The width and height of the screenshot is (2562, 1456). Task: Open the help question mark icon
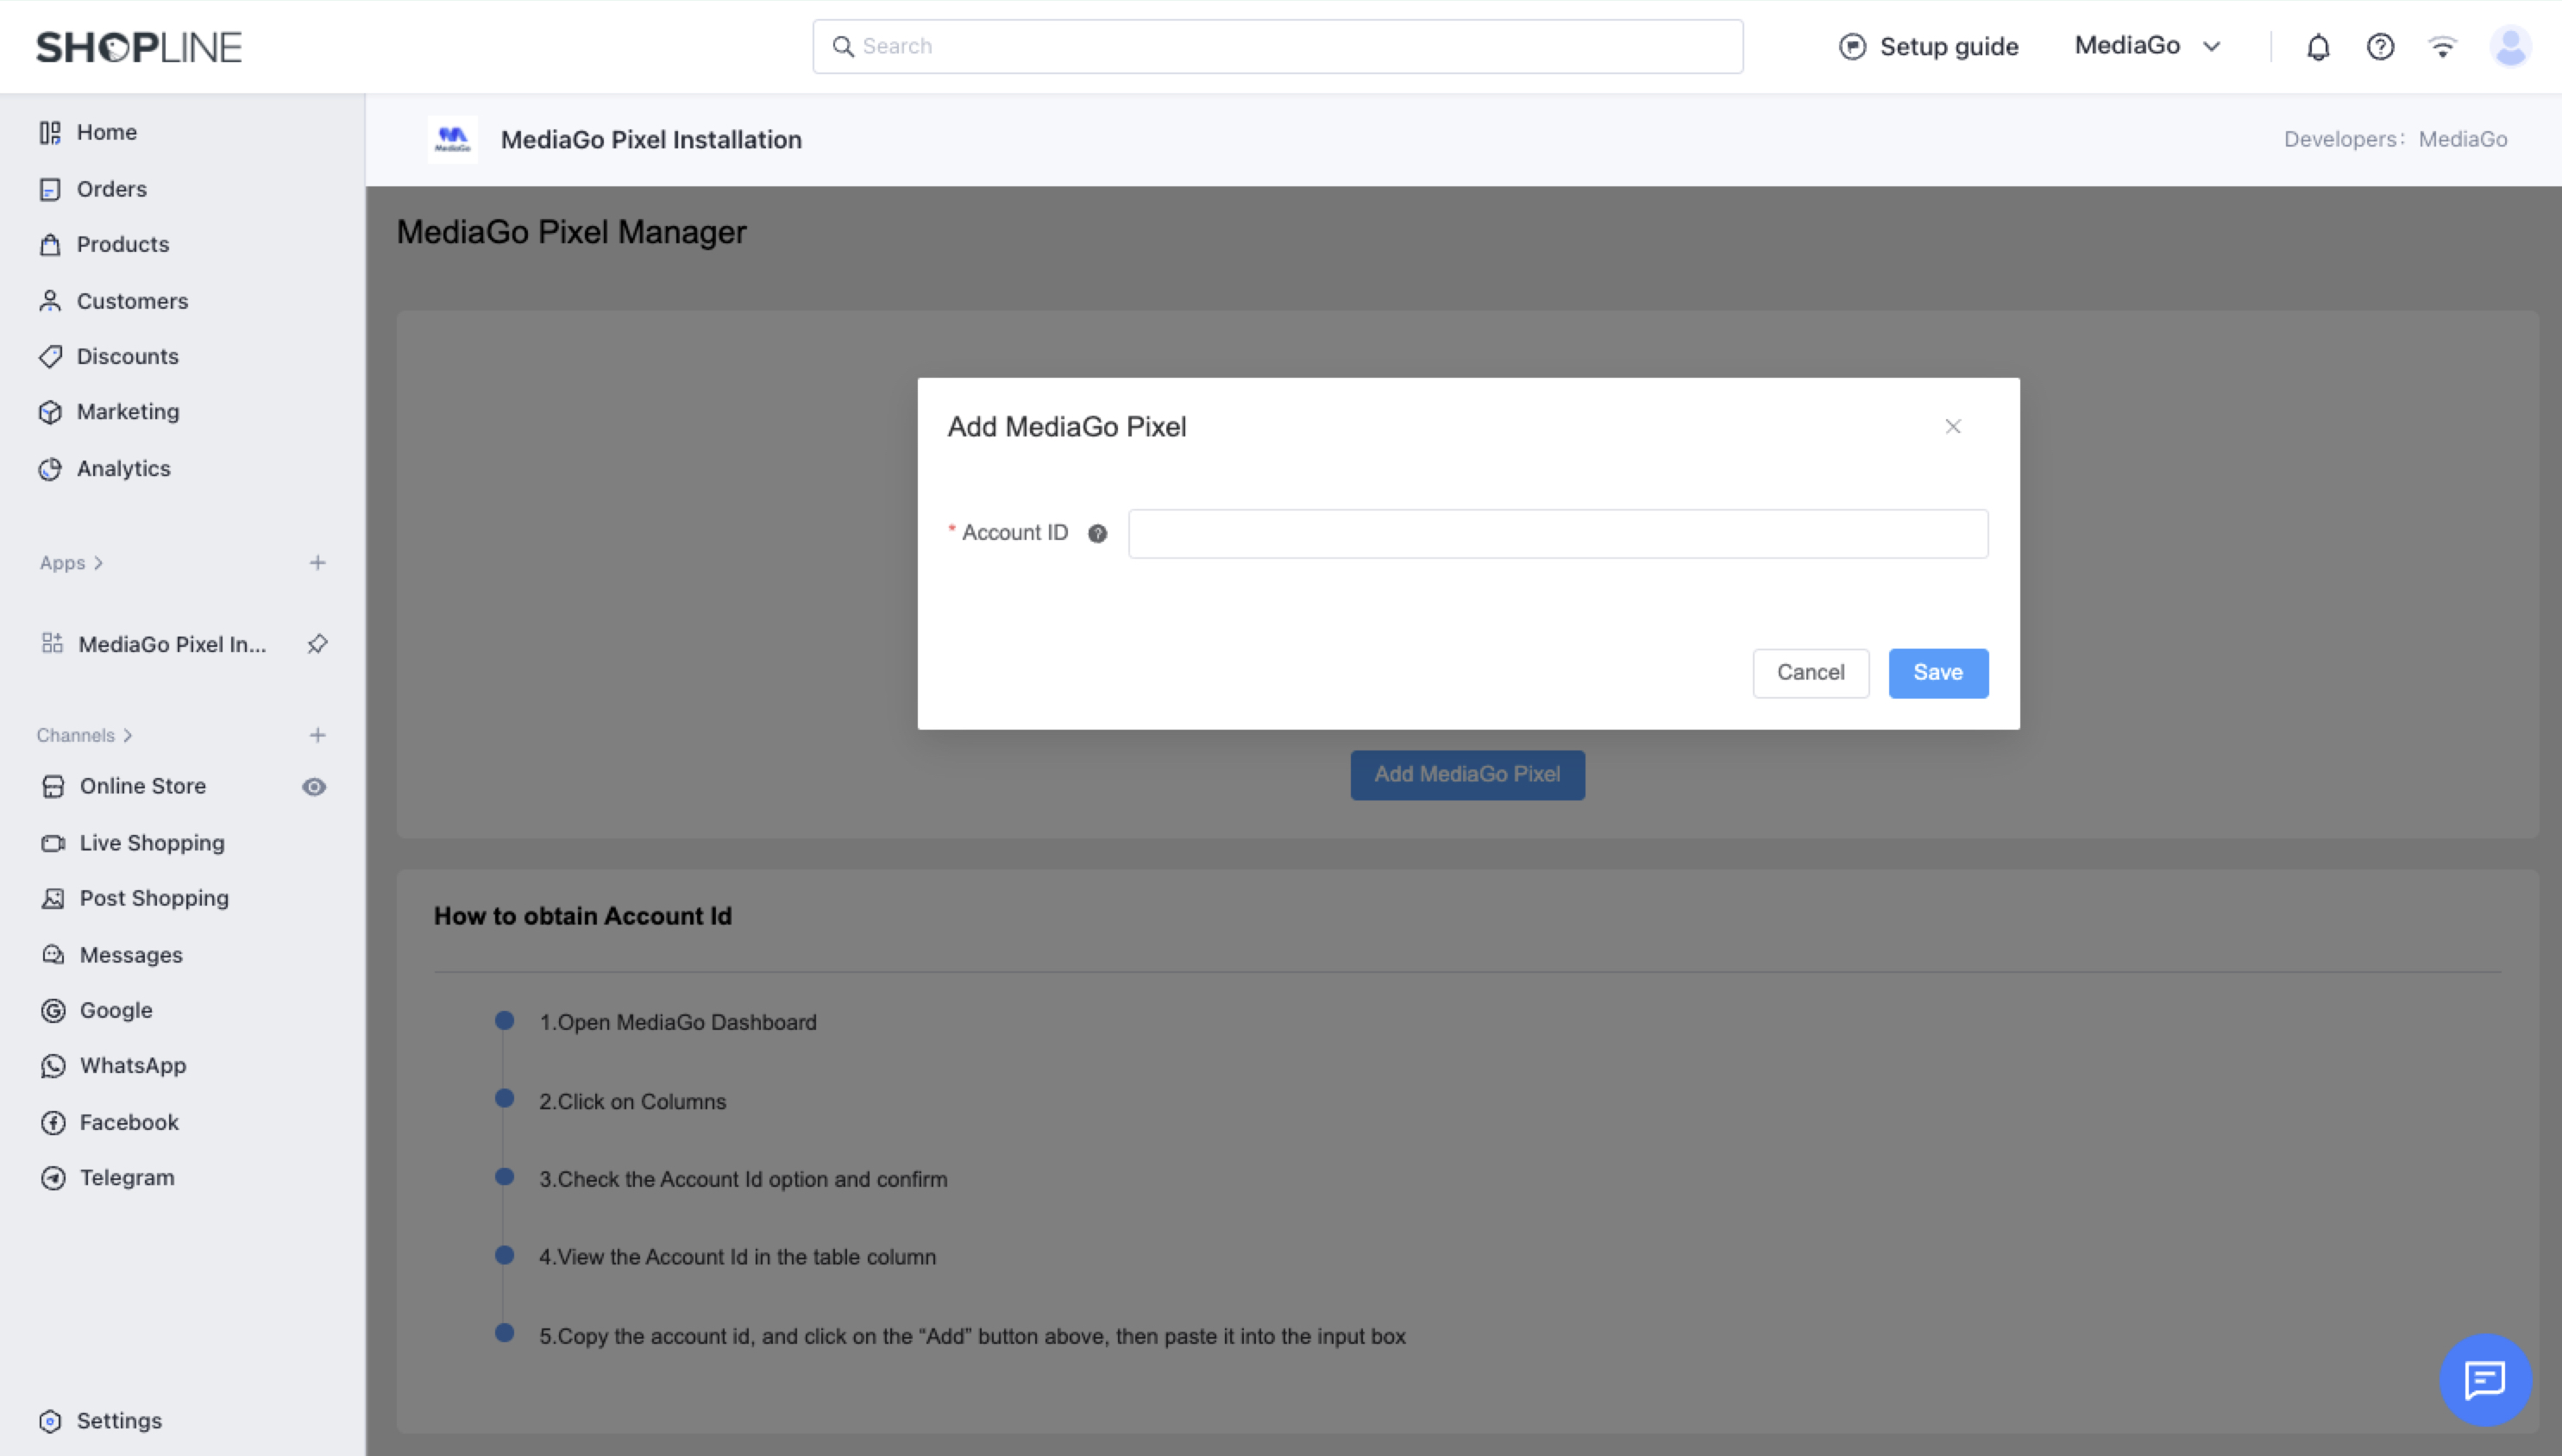(2381, 46)
